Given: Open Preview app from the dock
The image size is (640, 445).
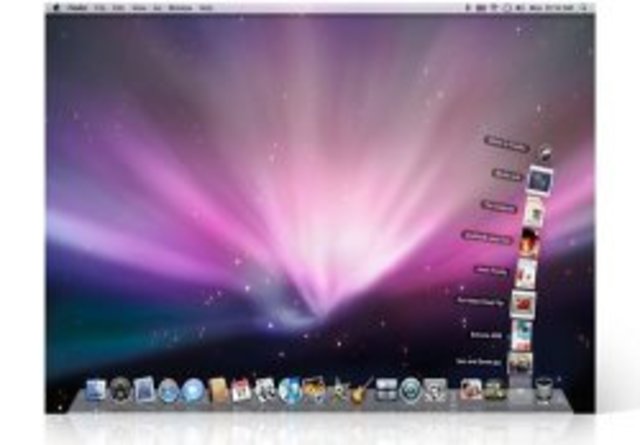Looking at the screenshot, I should pyautogui.click(x=266, y=390).
